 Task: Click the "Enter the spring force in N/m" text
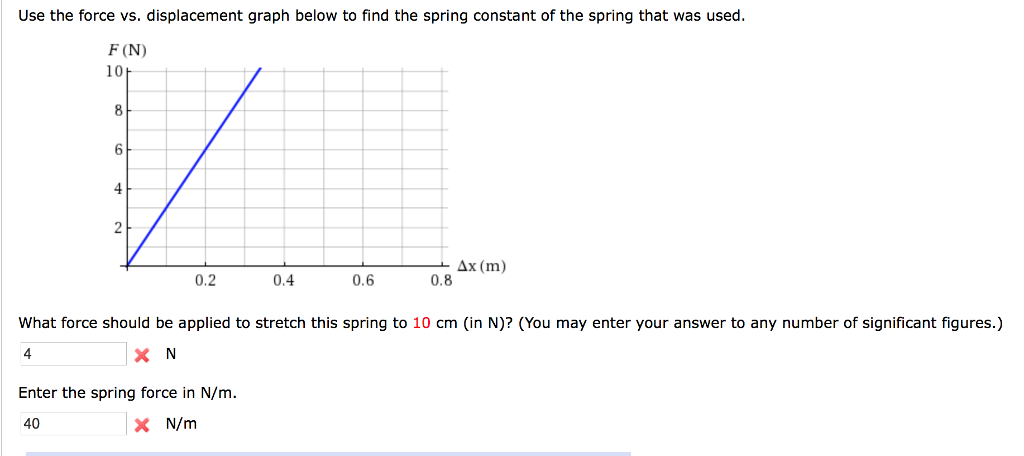[x=128, y=393]
